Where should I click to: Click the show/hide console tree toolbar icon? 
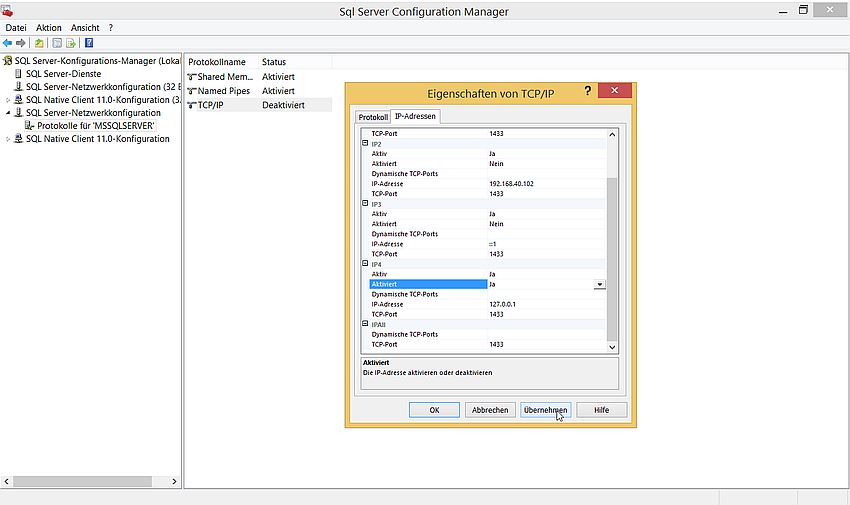point(57,43)
